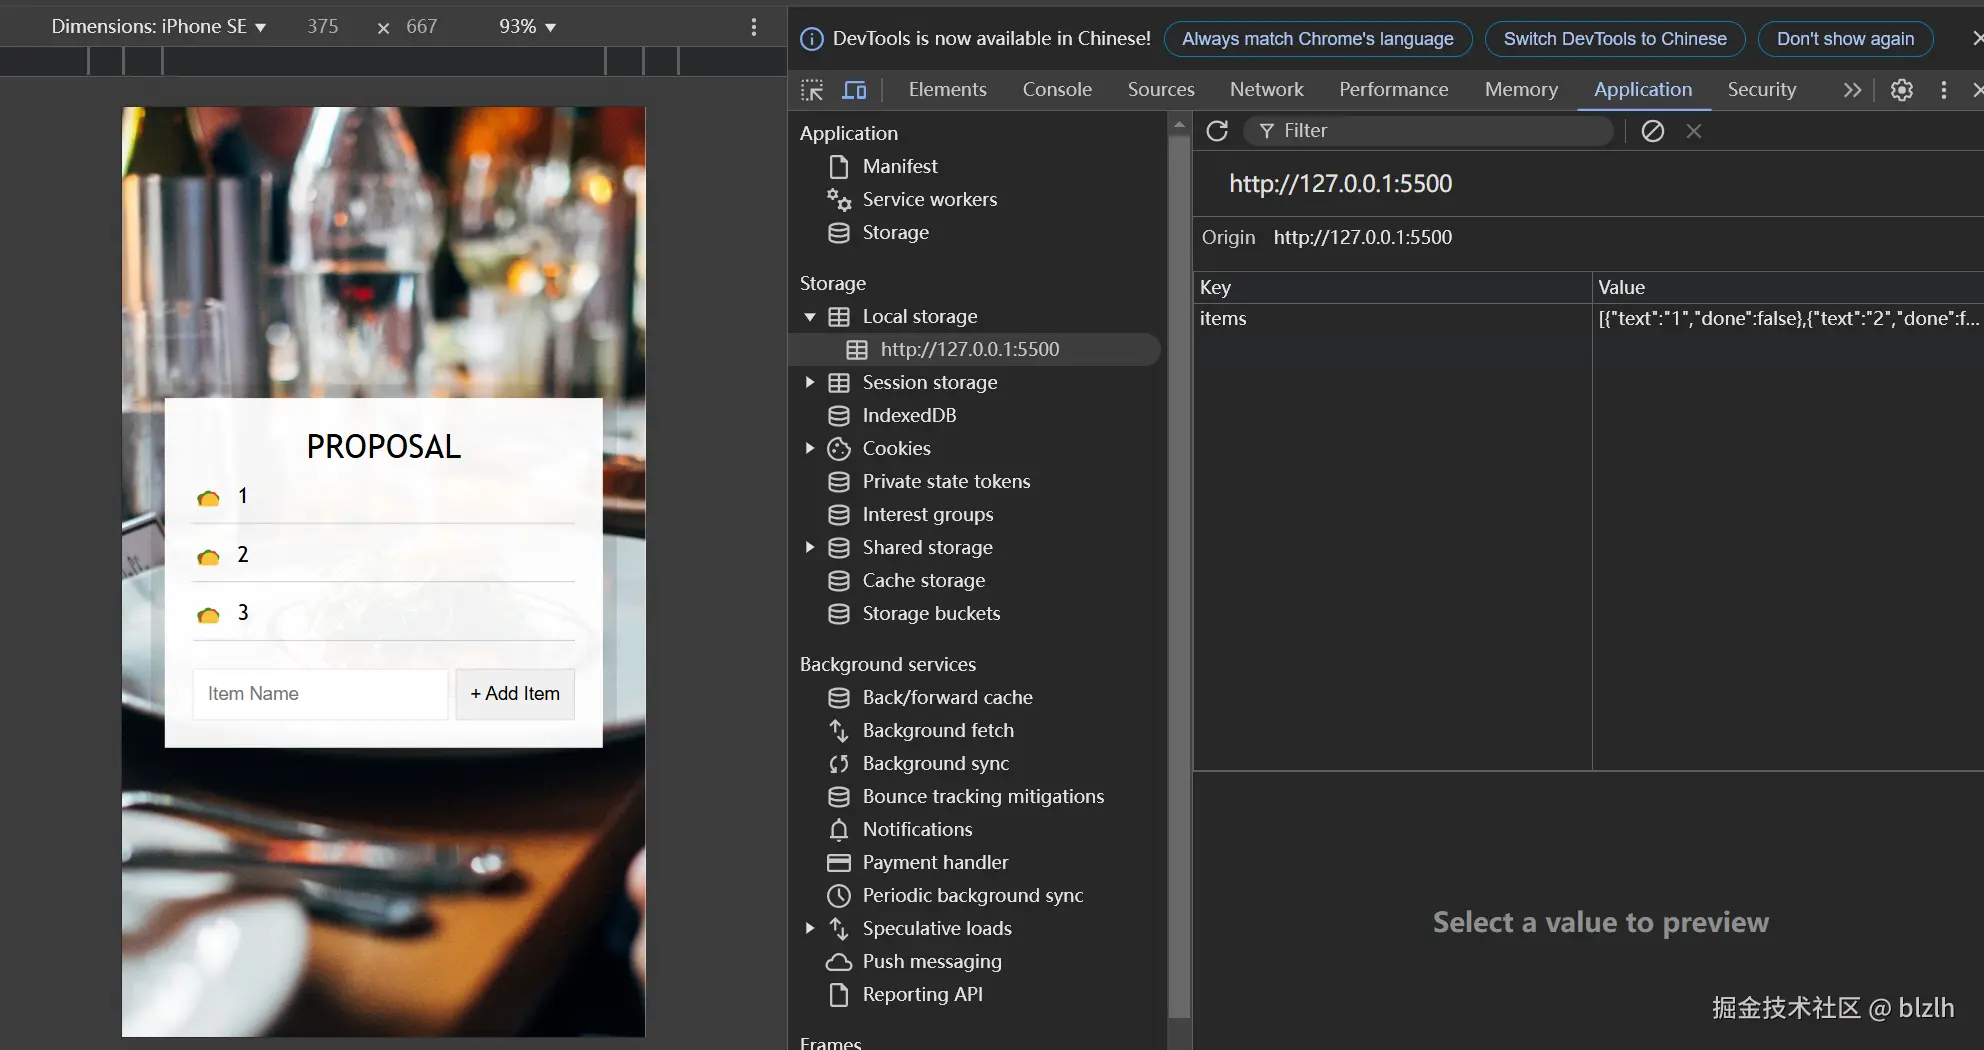Click the delete selected X icon
Image resolution: width=1984 pixels, height=1050 pixels.
[x=1694, y=131]
